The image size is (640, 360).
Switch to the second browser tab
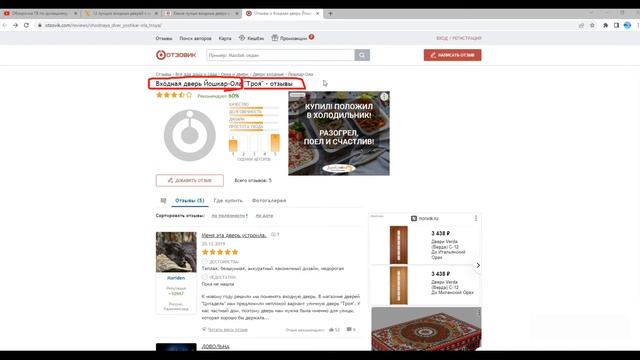[x=121, y=13]
